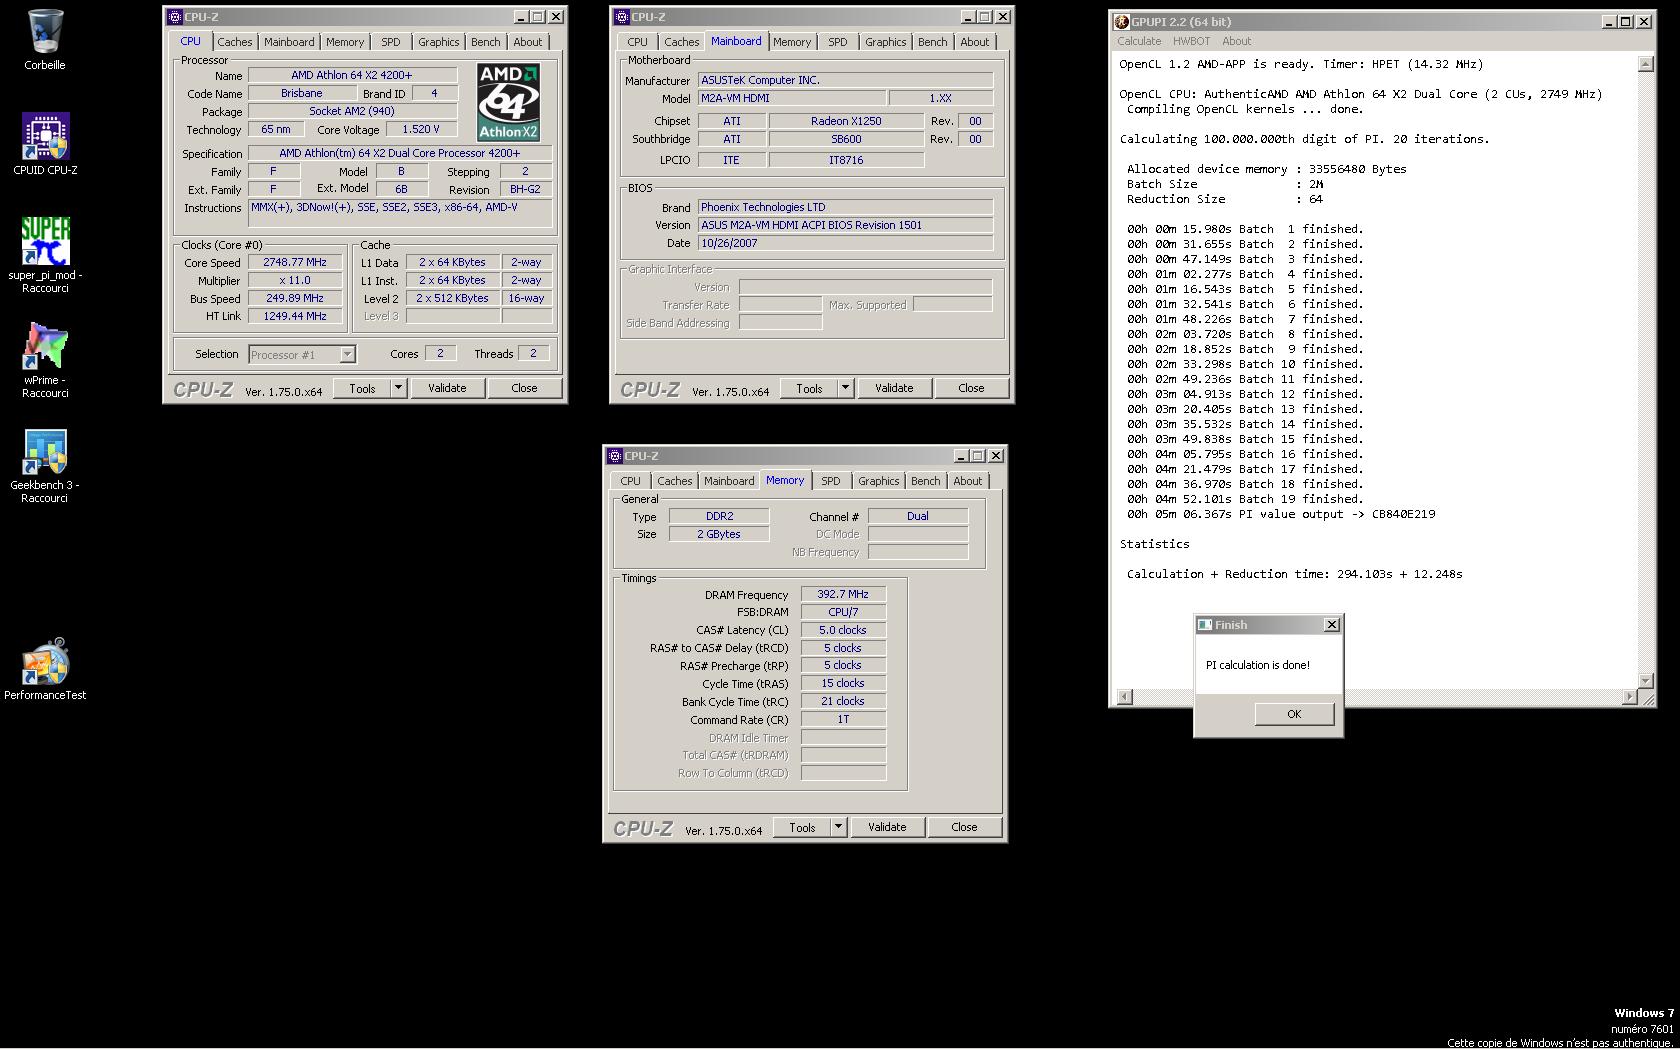Open the Calculate menu in GPUPI

(1139, 41)
